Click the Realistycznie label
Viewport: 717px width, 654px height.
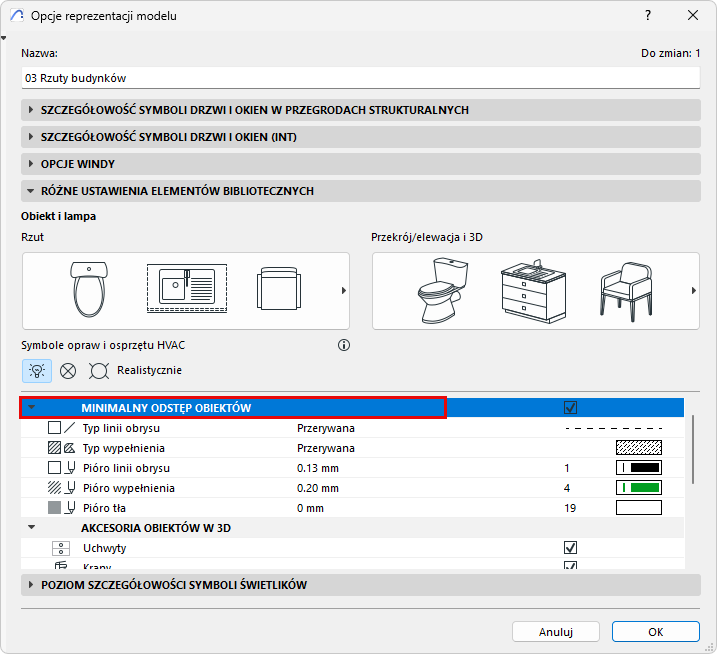pos(150,370)
